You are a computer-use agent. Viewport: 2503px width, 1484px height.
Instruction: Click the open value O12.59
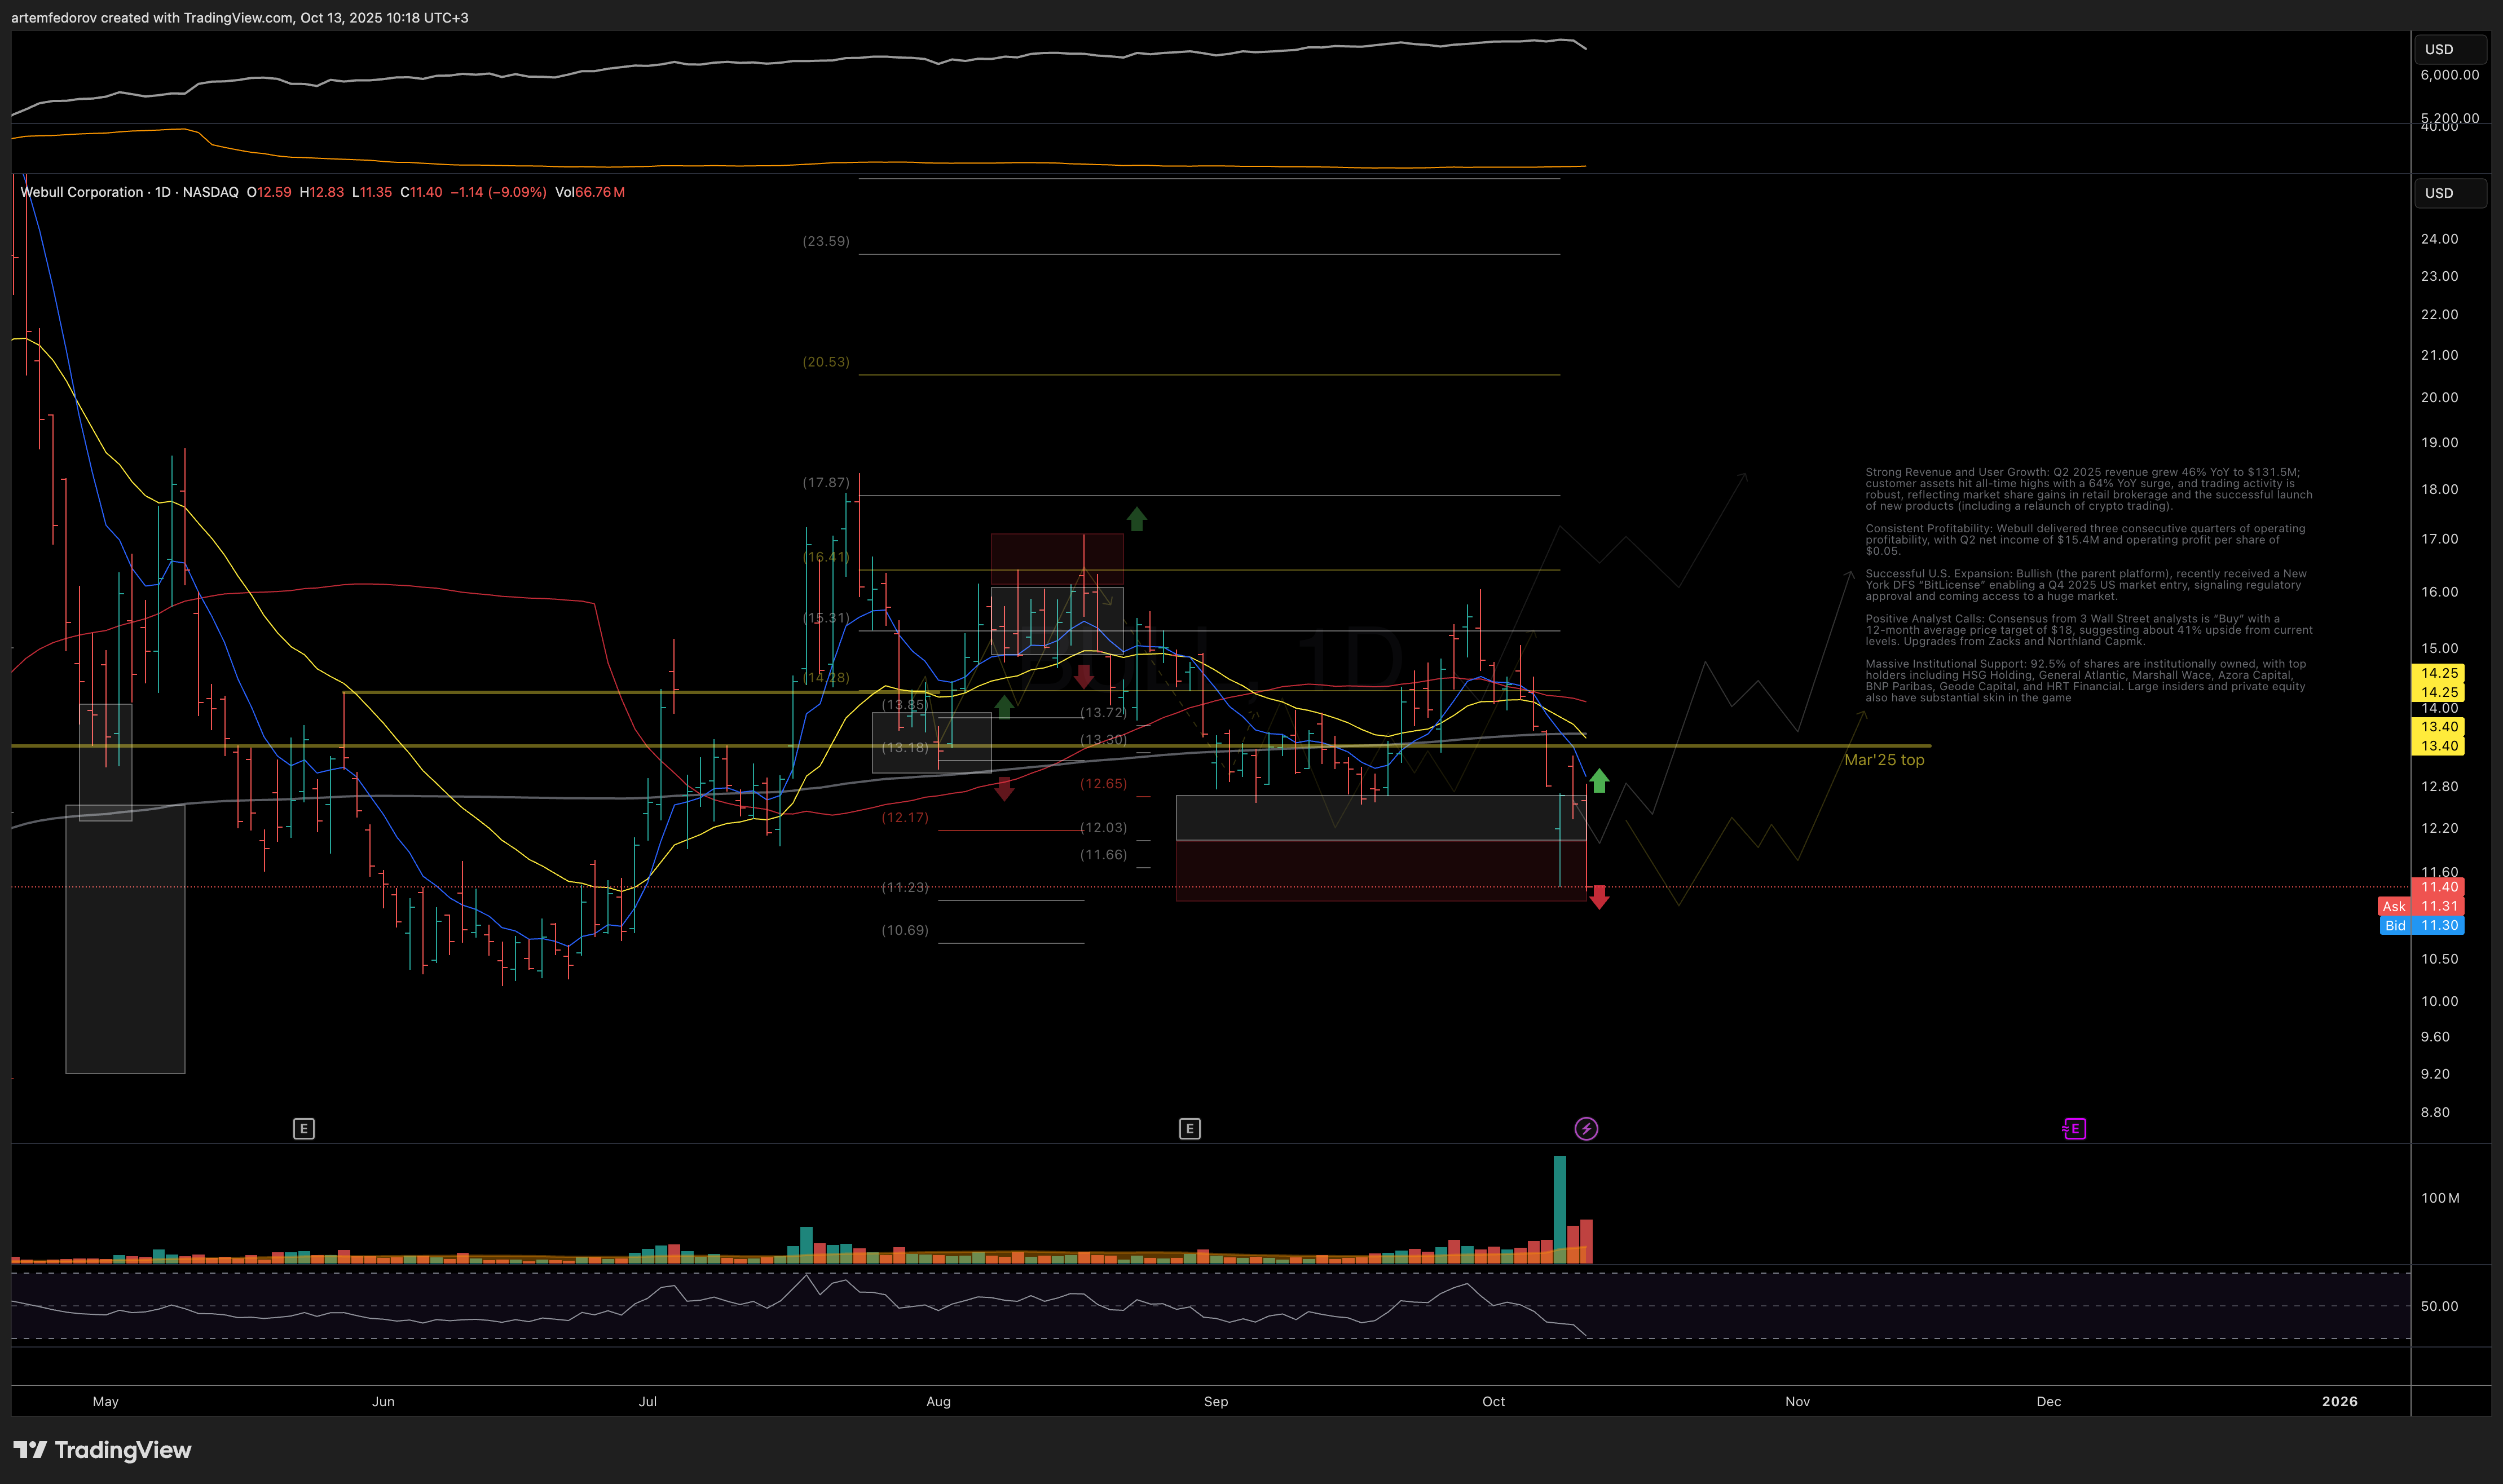click(x=269, y=192)
